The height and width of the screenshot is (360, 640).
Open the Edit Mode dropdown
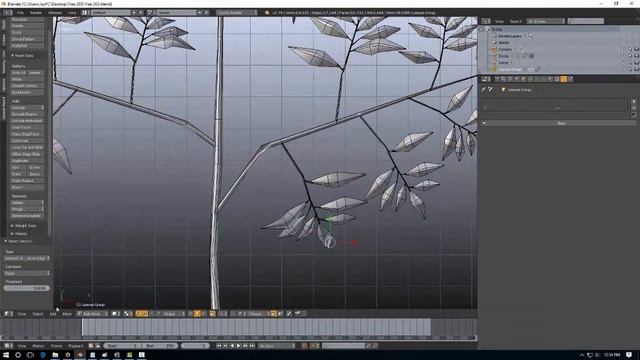point(92,314)
